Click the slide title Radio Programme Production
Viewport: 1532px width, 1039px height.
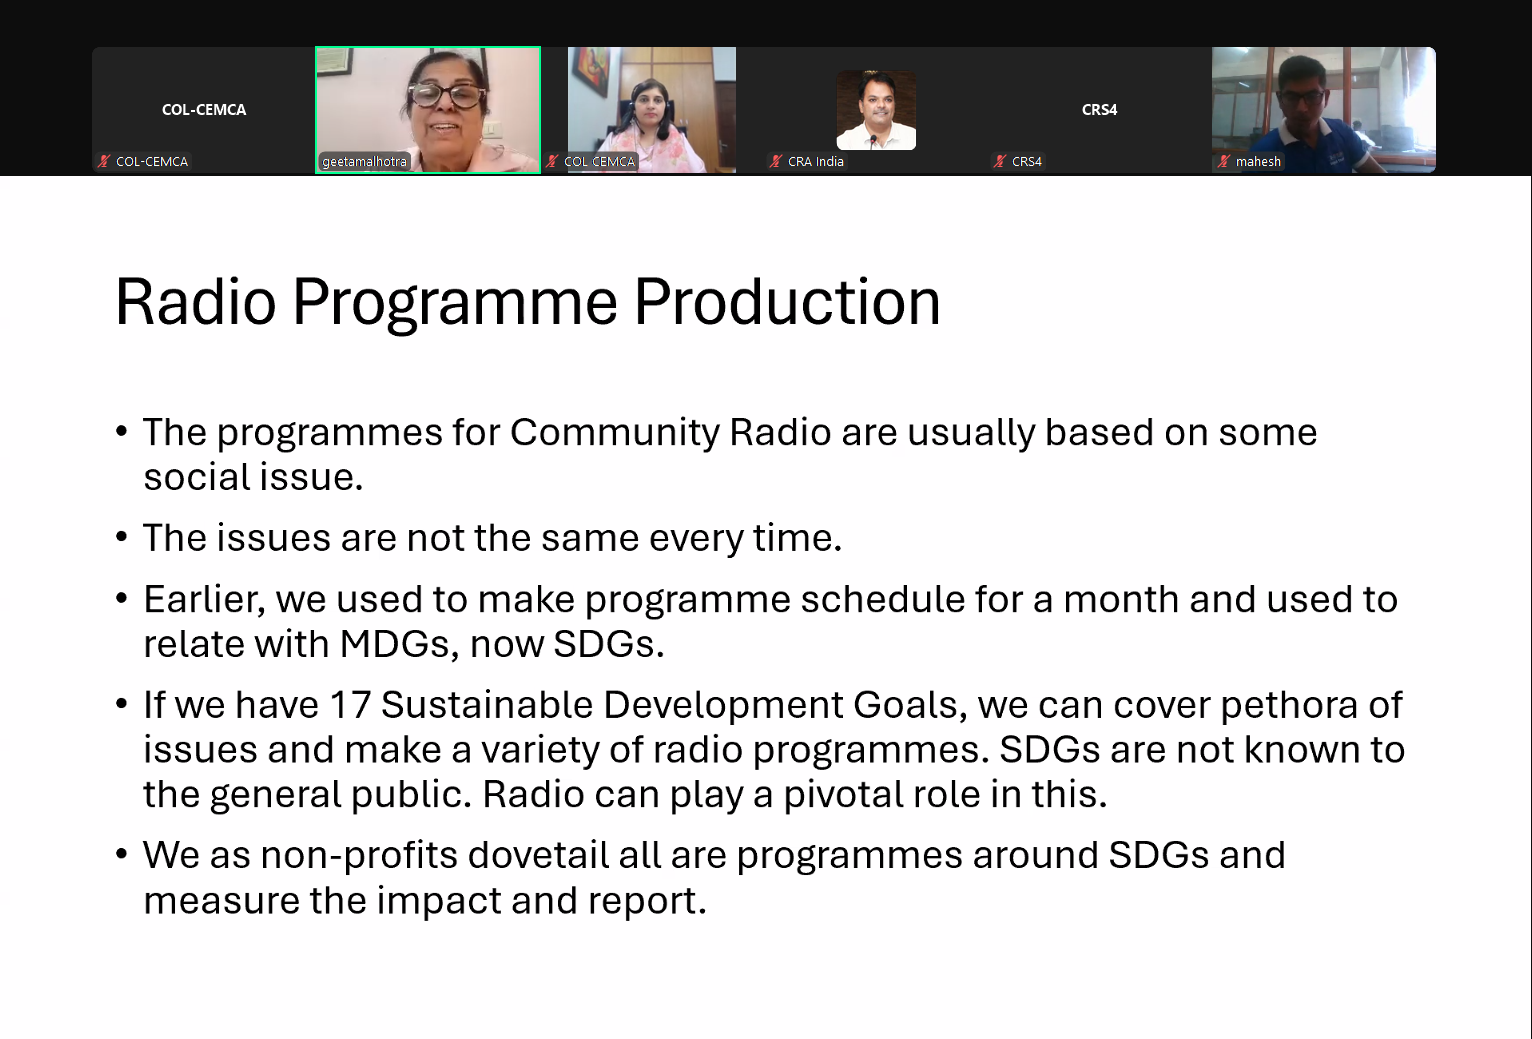coord(528,301)
